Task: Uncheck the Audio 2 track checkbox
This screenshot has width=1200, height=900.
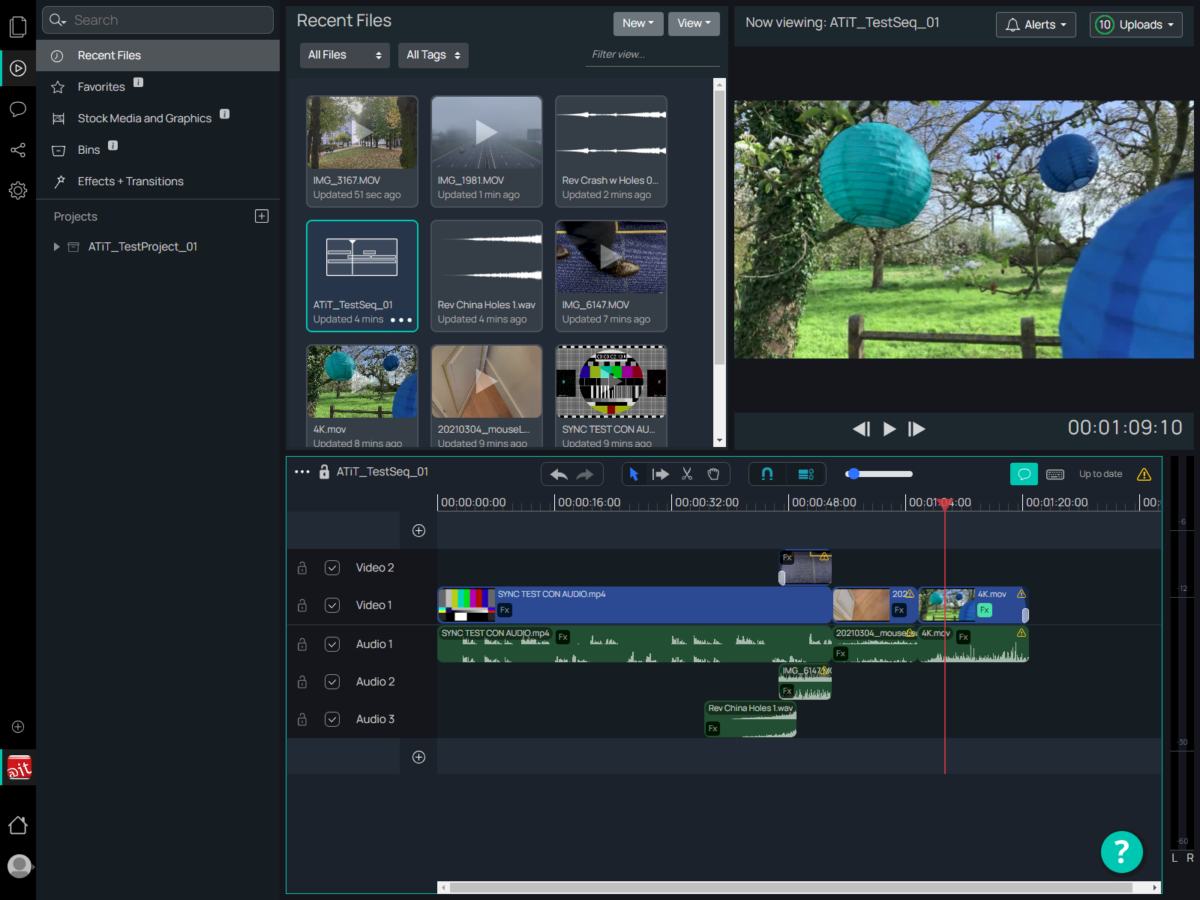Action: point(332,682)
